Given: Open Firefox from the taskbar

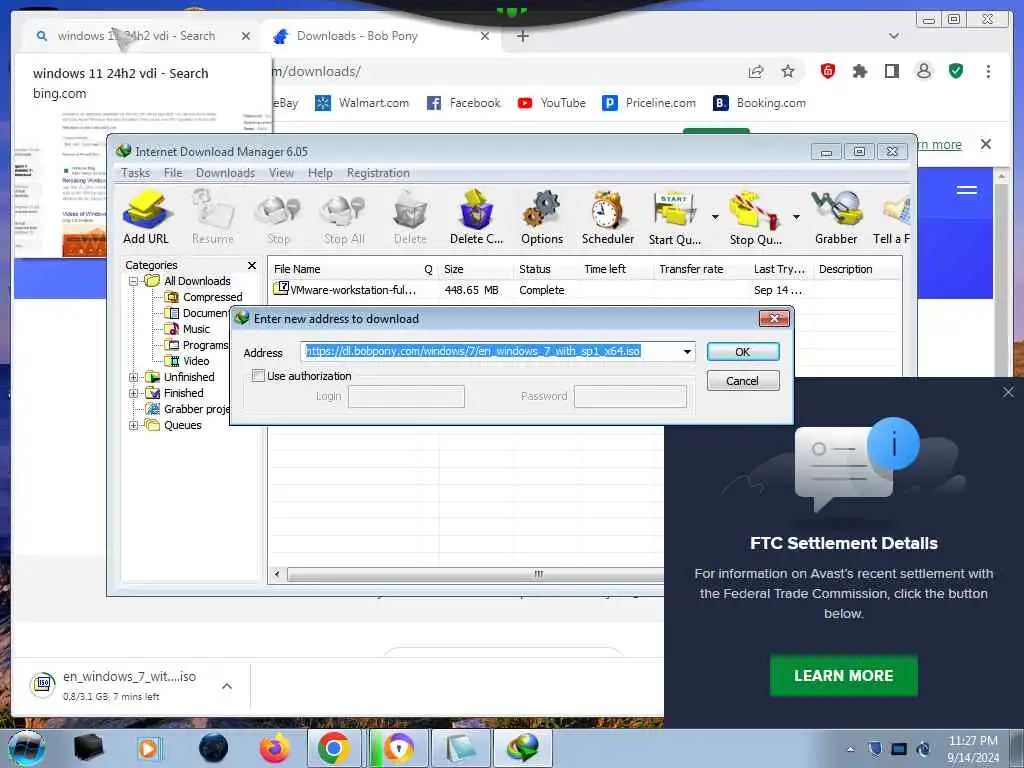Looking at the screenshot, I should [274, 748].
